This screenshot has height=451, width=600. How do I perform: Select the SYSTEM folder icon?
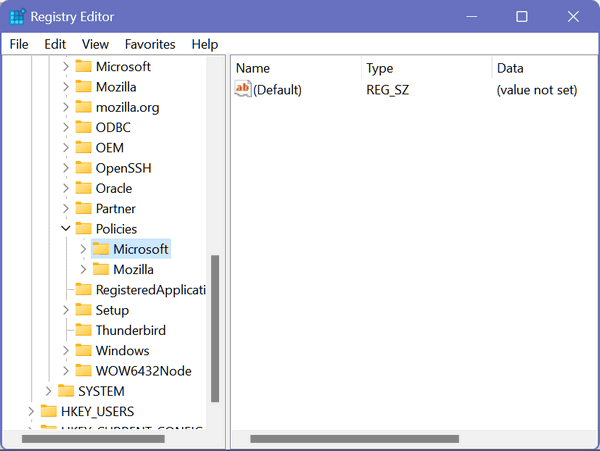[66, 391]
